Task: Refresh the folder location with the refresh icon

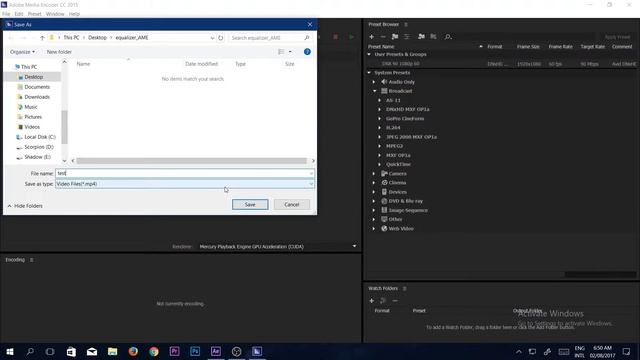Action: click(220, 38)
